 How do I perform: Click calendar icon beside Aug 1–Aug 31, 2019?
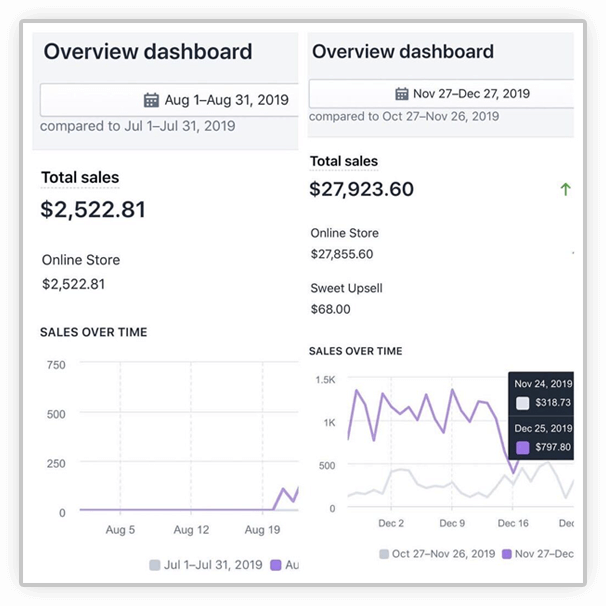(152, 100)
